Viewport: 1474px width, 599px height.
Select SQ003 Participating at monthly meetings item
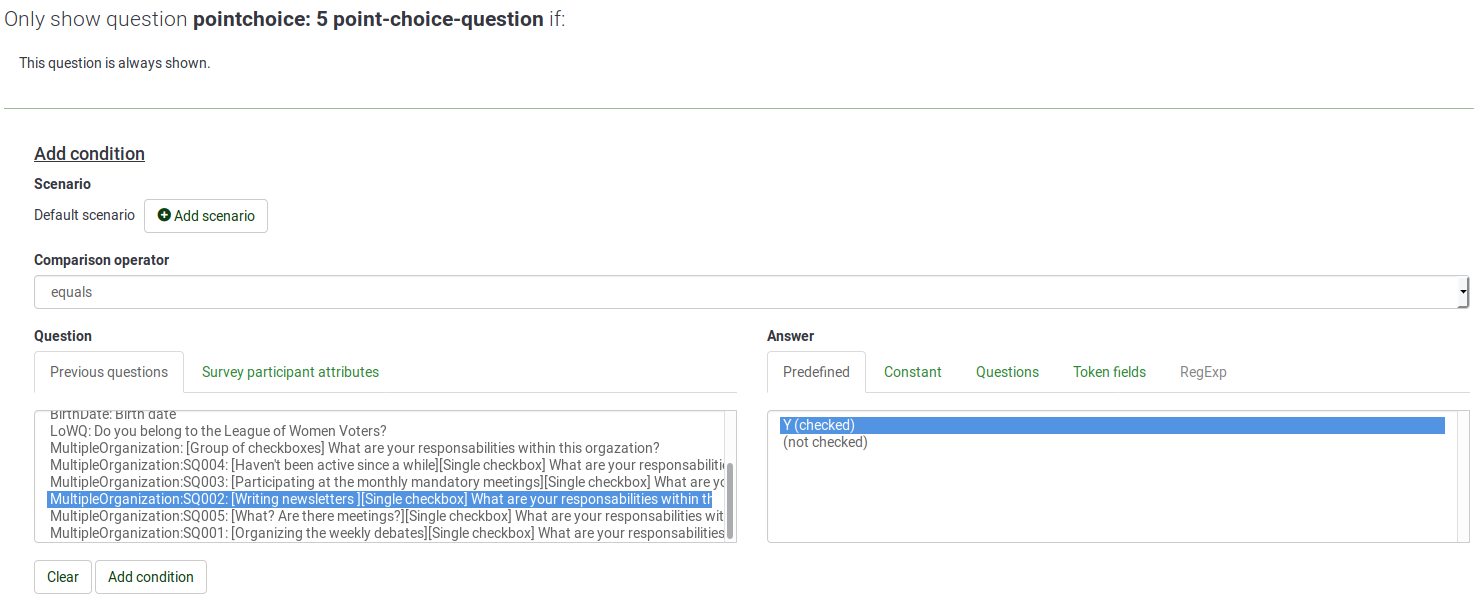386,482
